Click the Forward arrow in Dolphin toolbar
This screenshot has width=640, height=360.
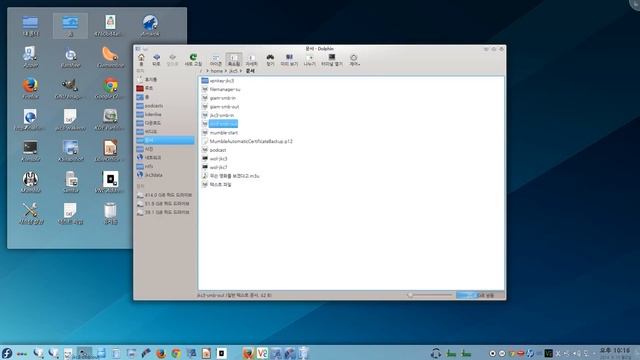[x=172, y=60]
